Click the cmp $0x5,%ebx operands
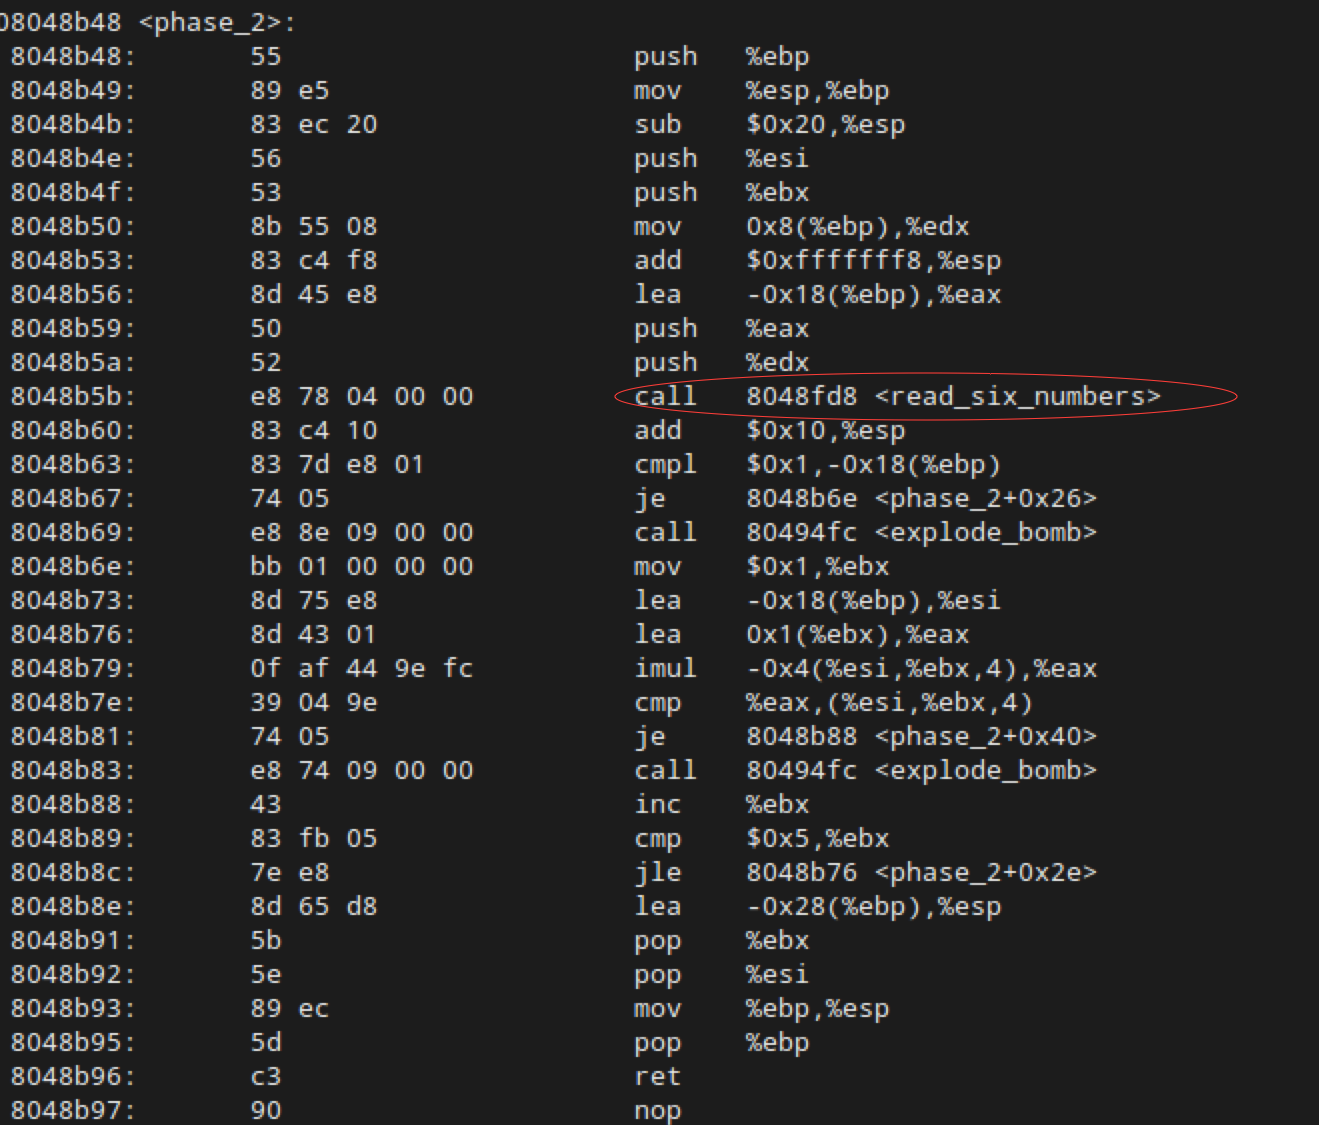The width and height of the screenshot is (1319, 1125). (x=817, y=838)
